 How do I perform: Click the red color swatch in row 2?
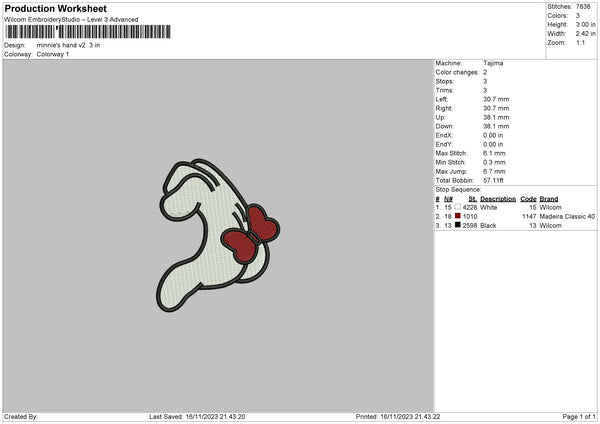pyautogui.click(x=458, y=216)
